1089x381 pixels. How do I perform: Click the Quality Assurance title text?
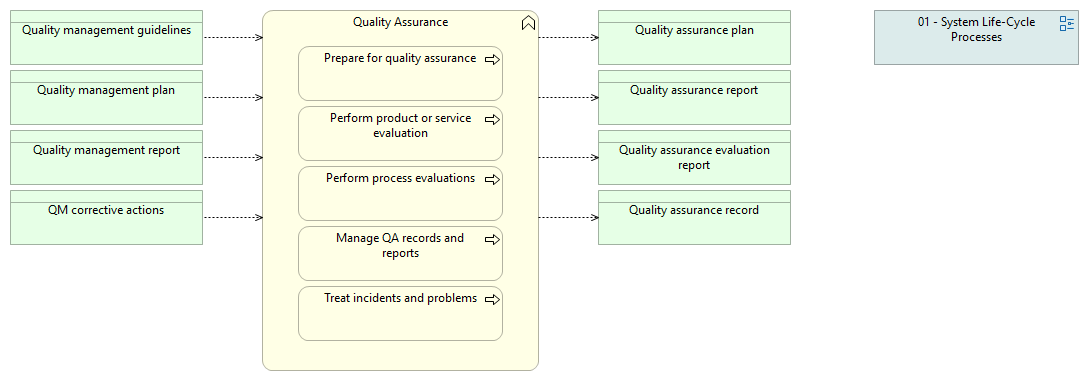point(401,22)
